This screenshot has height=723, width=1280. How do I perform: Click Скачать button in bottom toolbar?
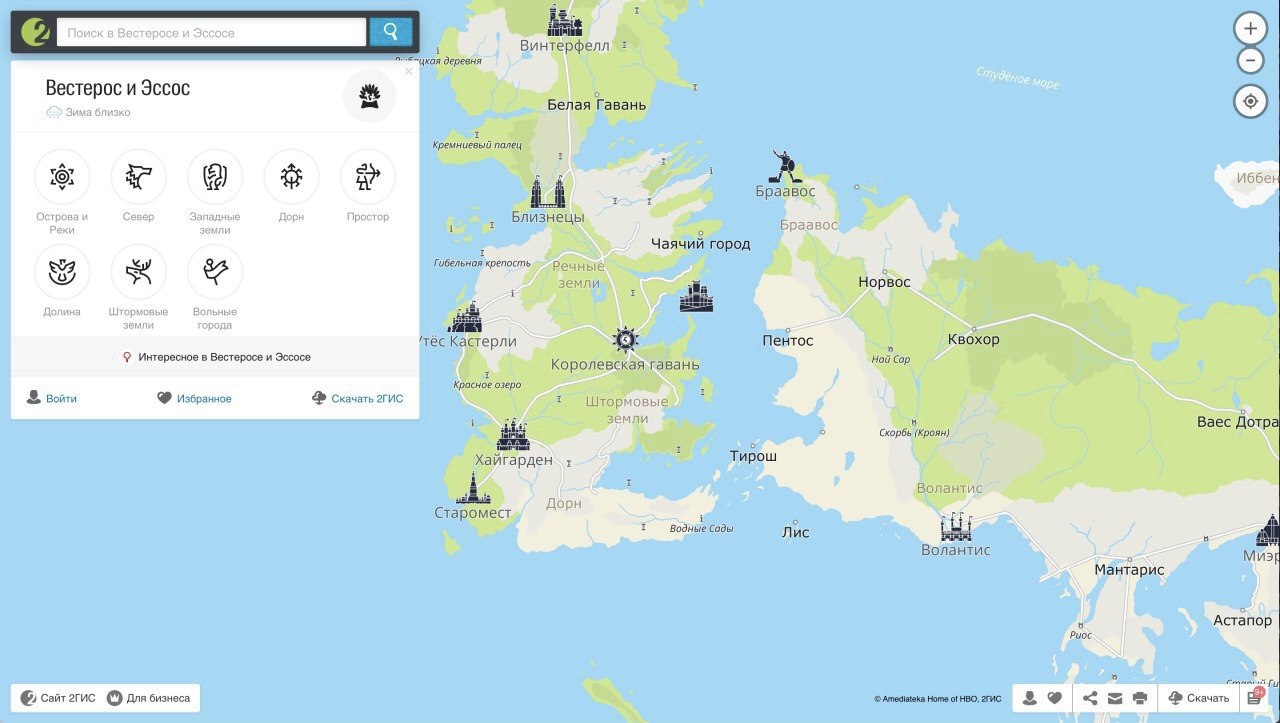(x=1198, y=698)
